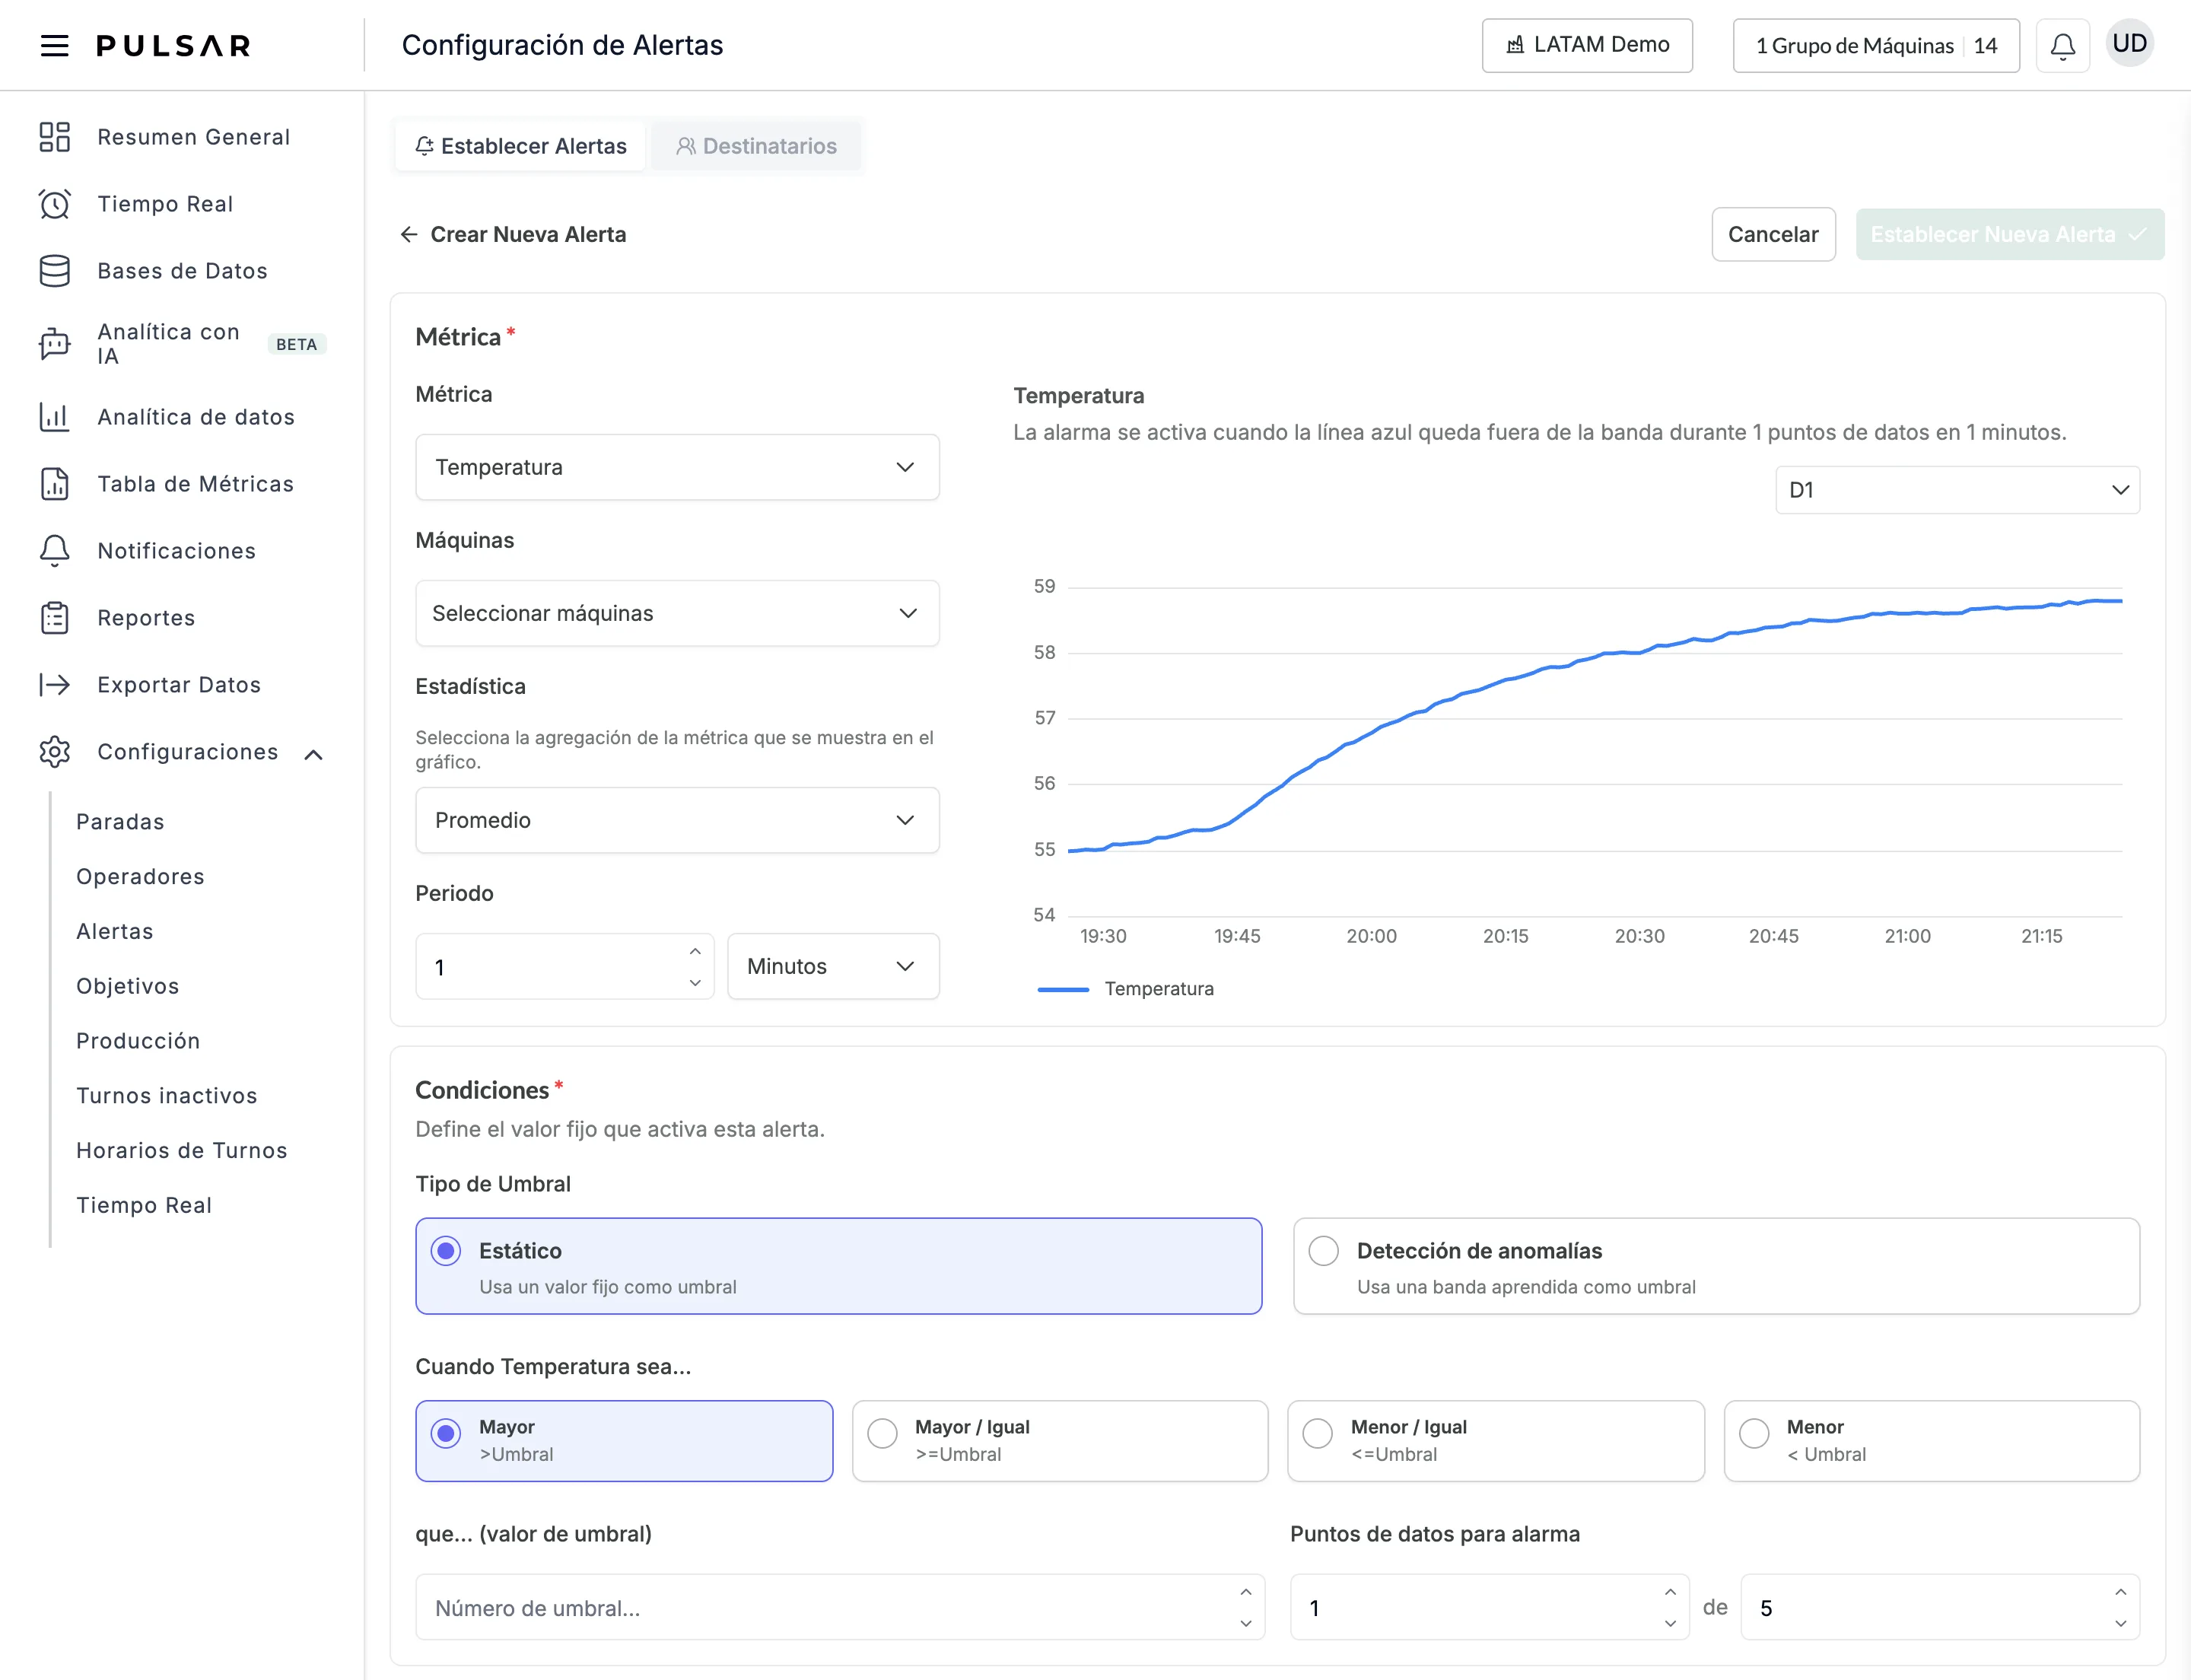The height and width of the screenshot is (1680, 2191).
Task: Click the notification bell icon in header
Action: pyautogui.click(x=2062, y=46)
